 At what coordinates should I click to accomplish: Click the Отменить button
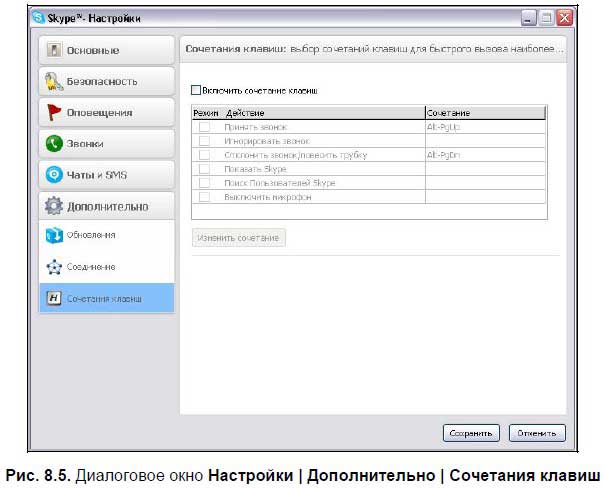537,433
